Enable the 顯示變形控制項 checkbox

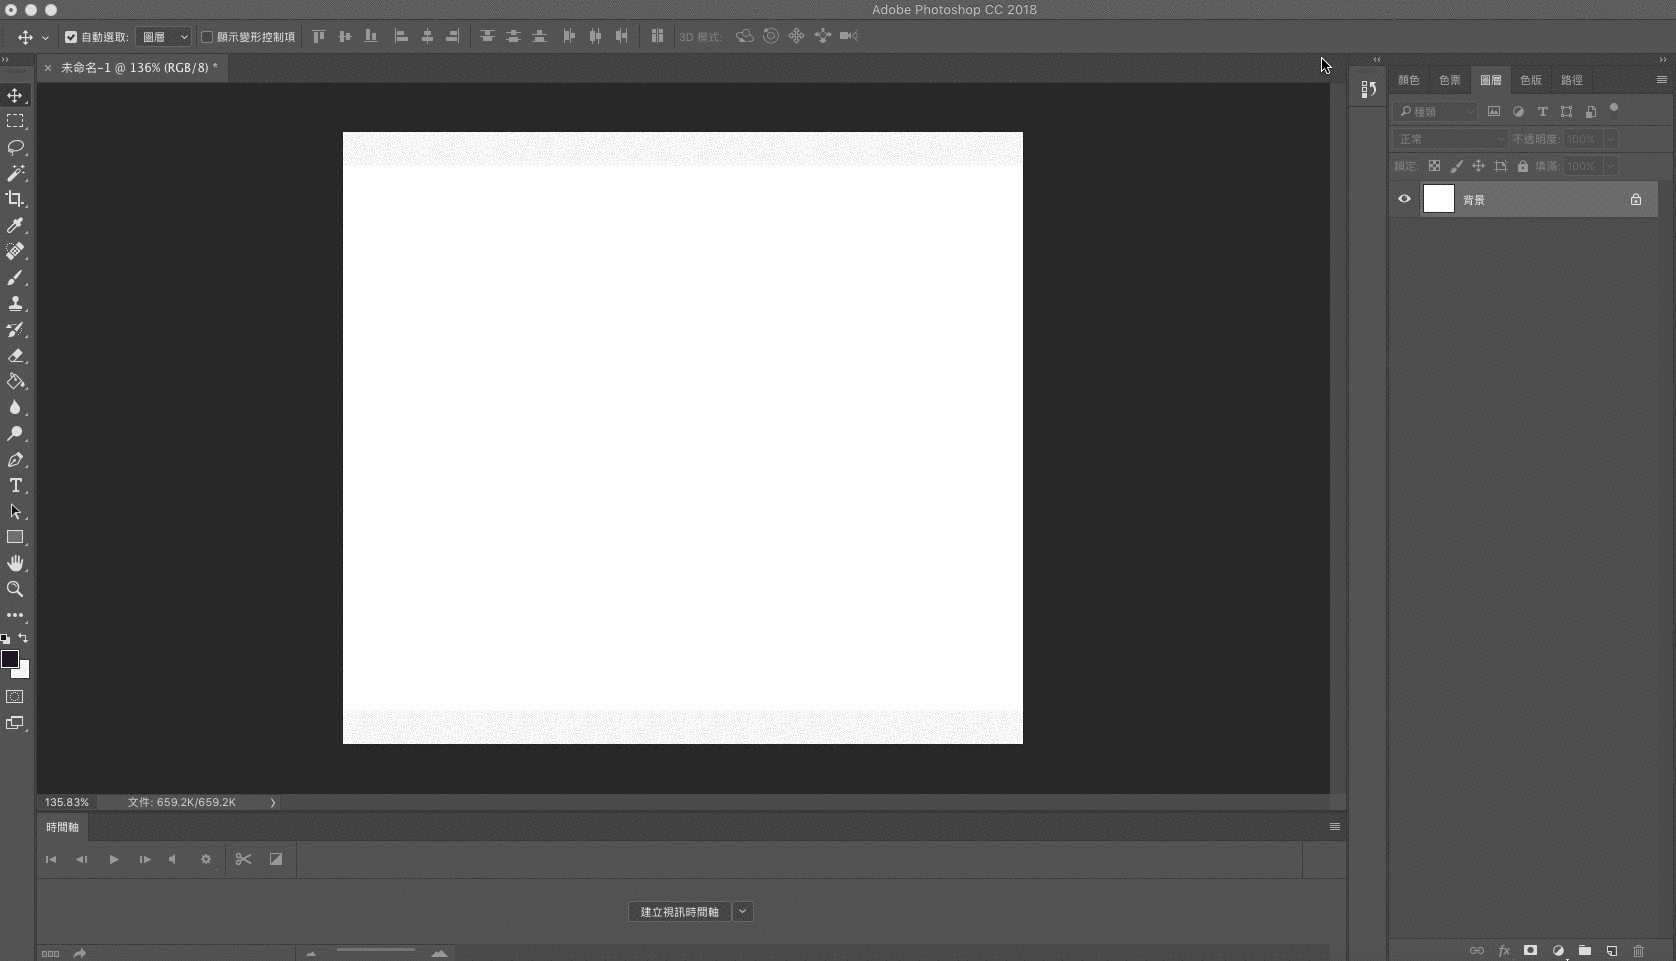(207, 37)
